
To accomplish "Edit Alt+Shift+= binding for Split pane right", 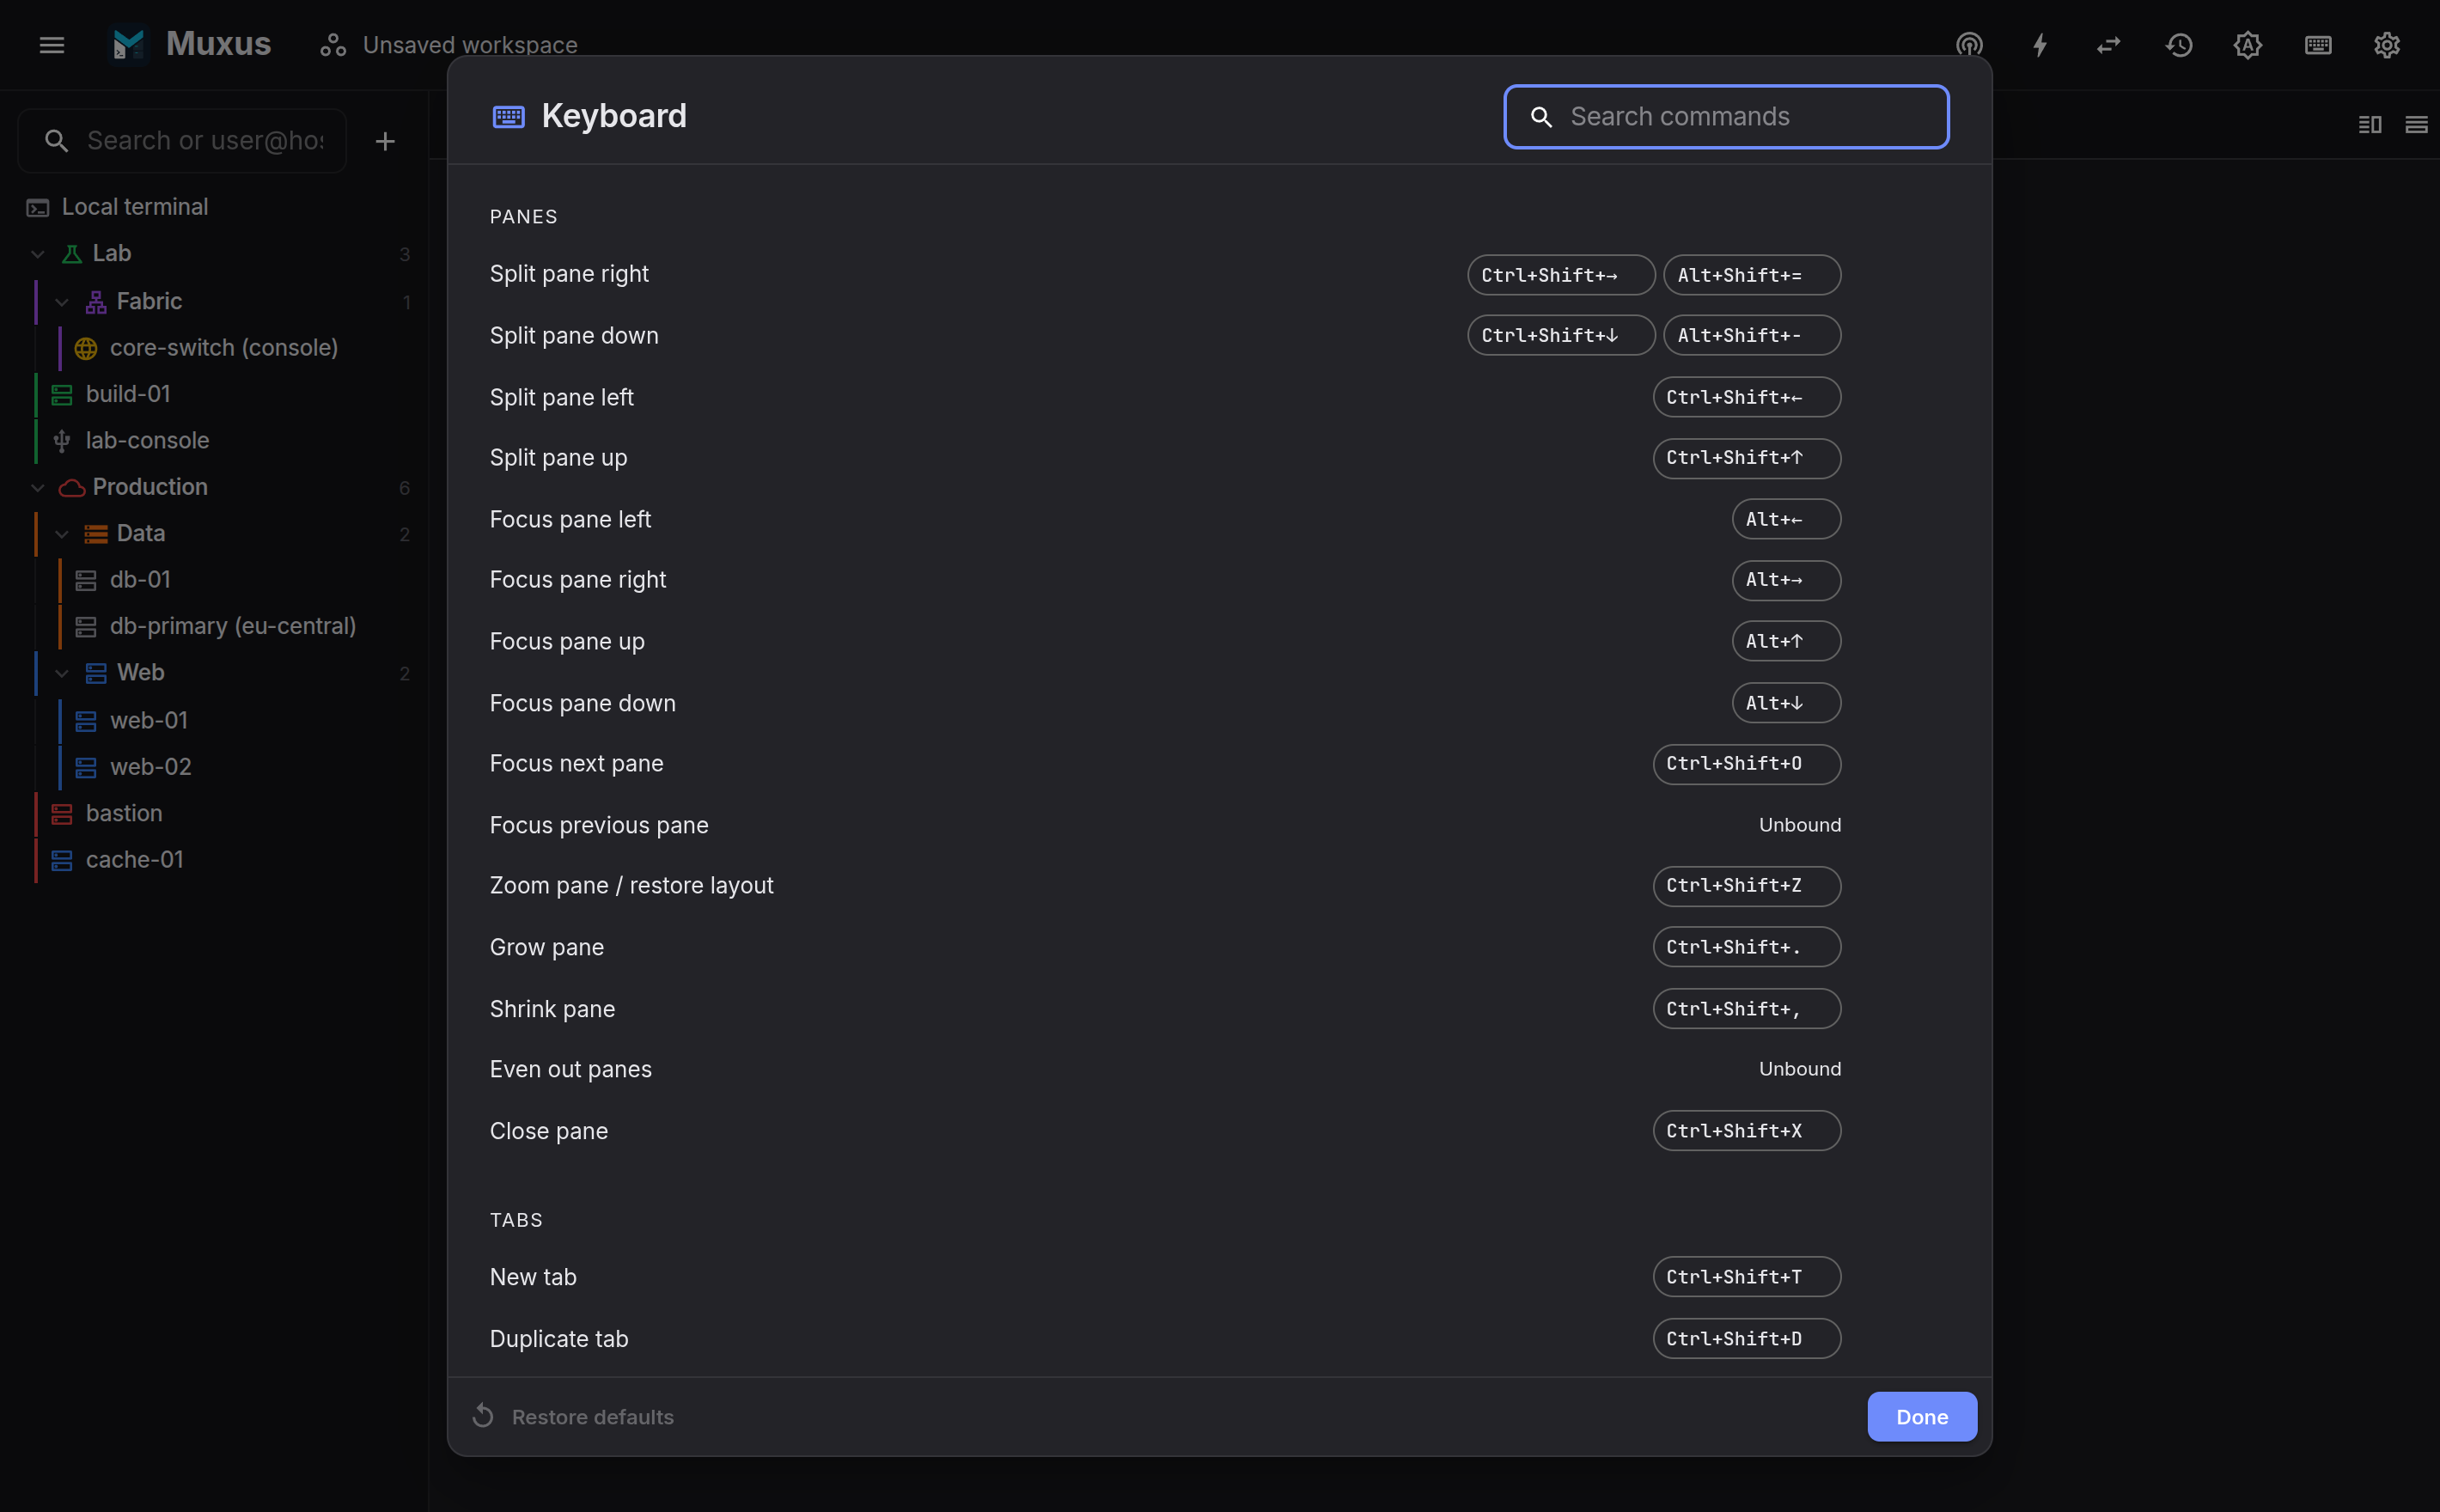I will pyautogui.click(x=1752, y=275).
